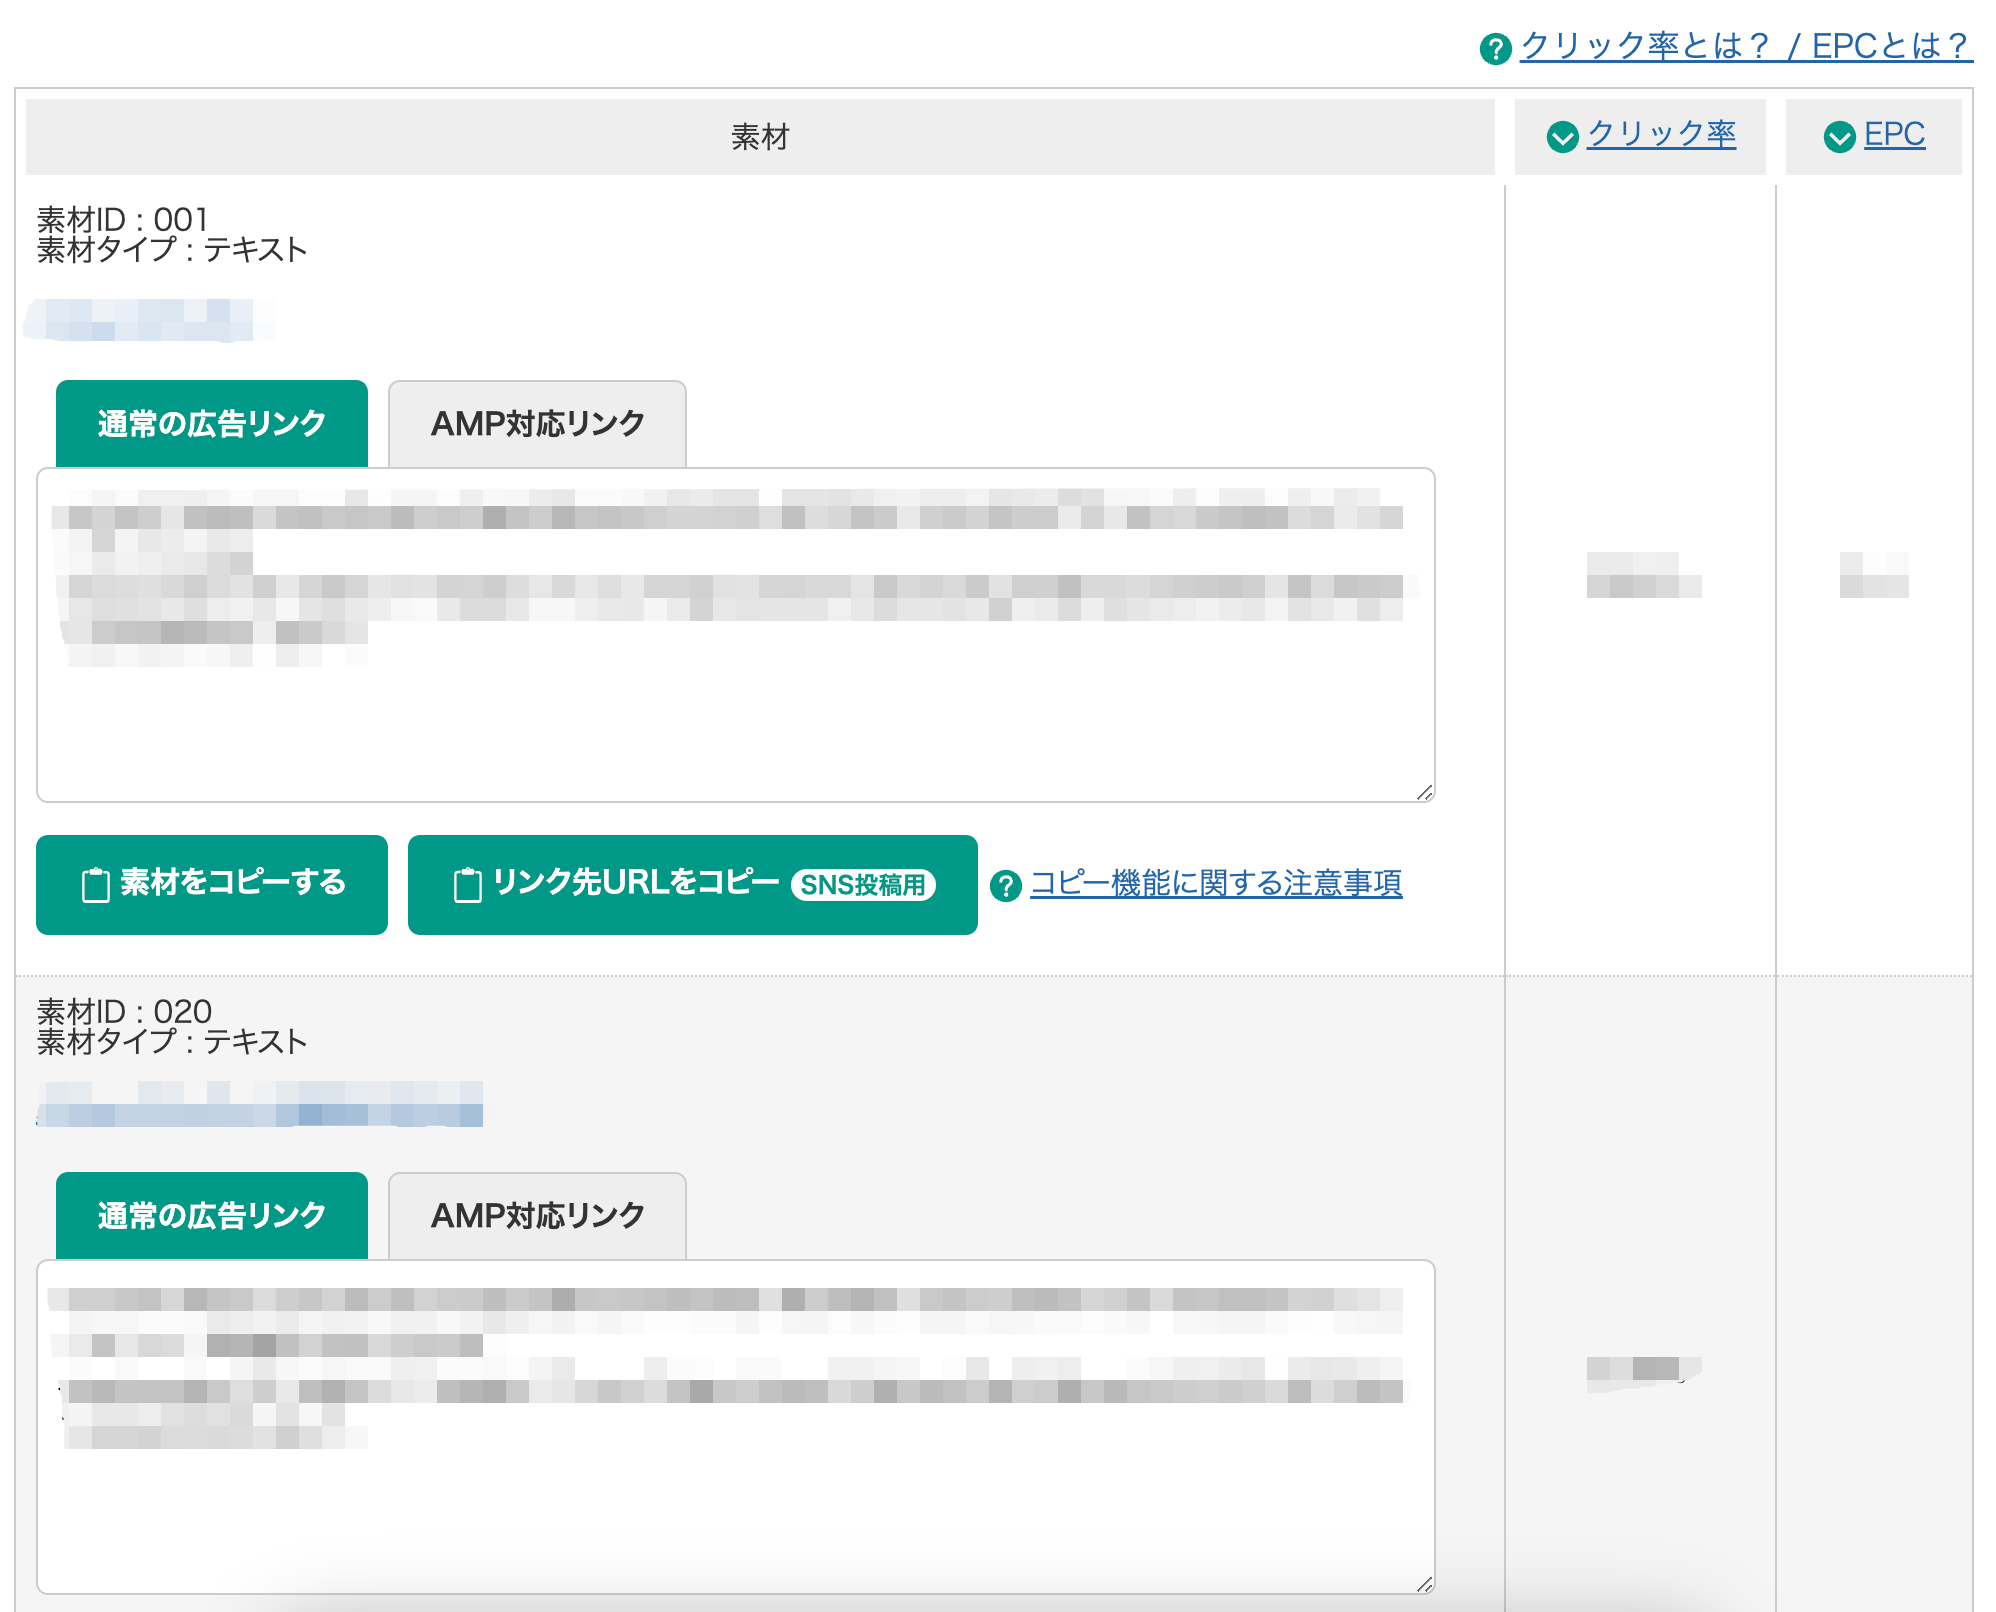Select 通常の広告リンク tab for 素材ID 020
The image size is (1996, 1612).
tap(212, 1216)
